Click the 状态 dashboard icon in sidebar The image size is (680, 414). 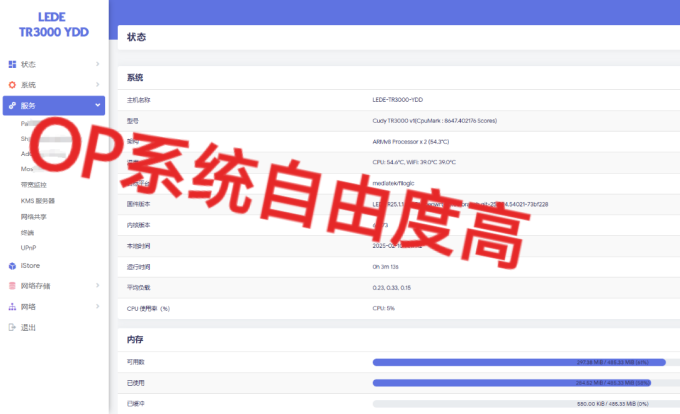point(12,64)
